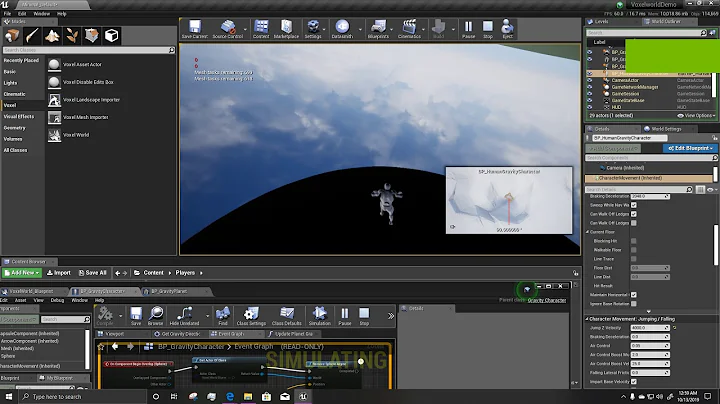
Task: Collapse the Current Floor section
Action: 587,232
